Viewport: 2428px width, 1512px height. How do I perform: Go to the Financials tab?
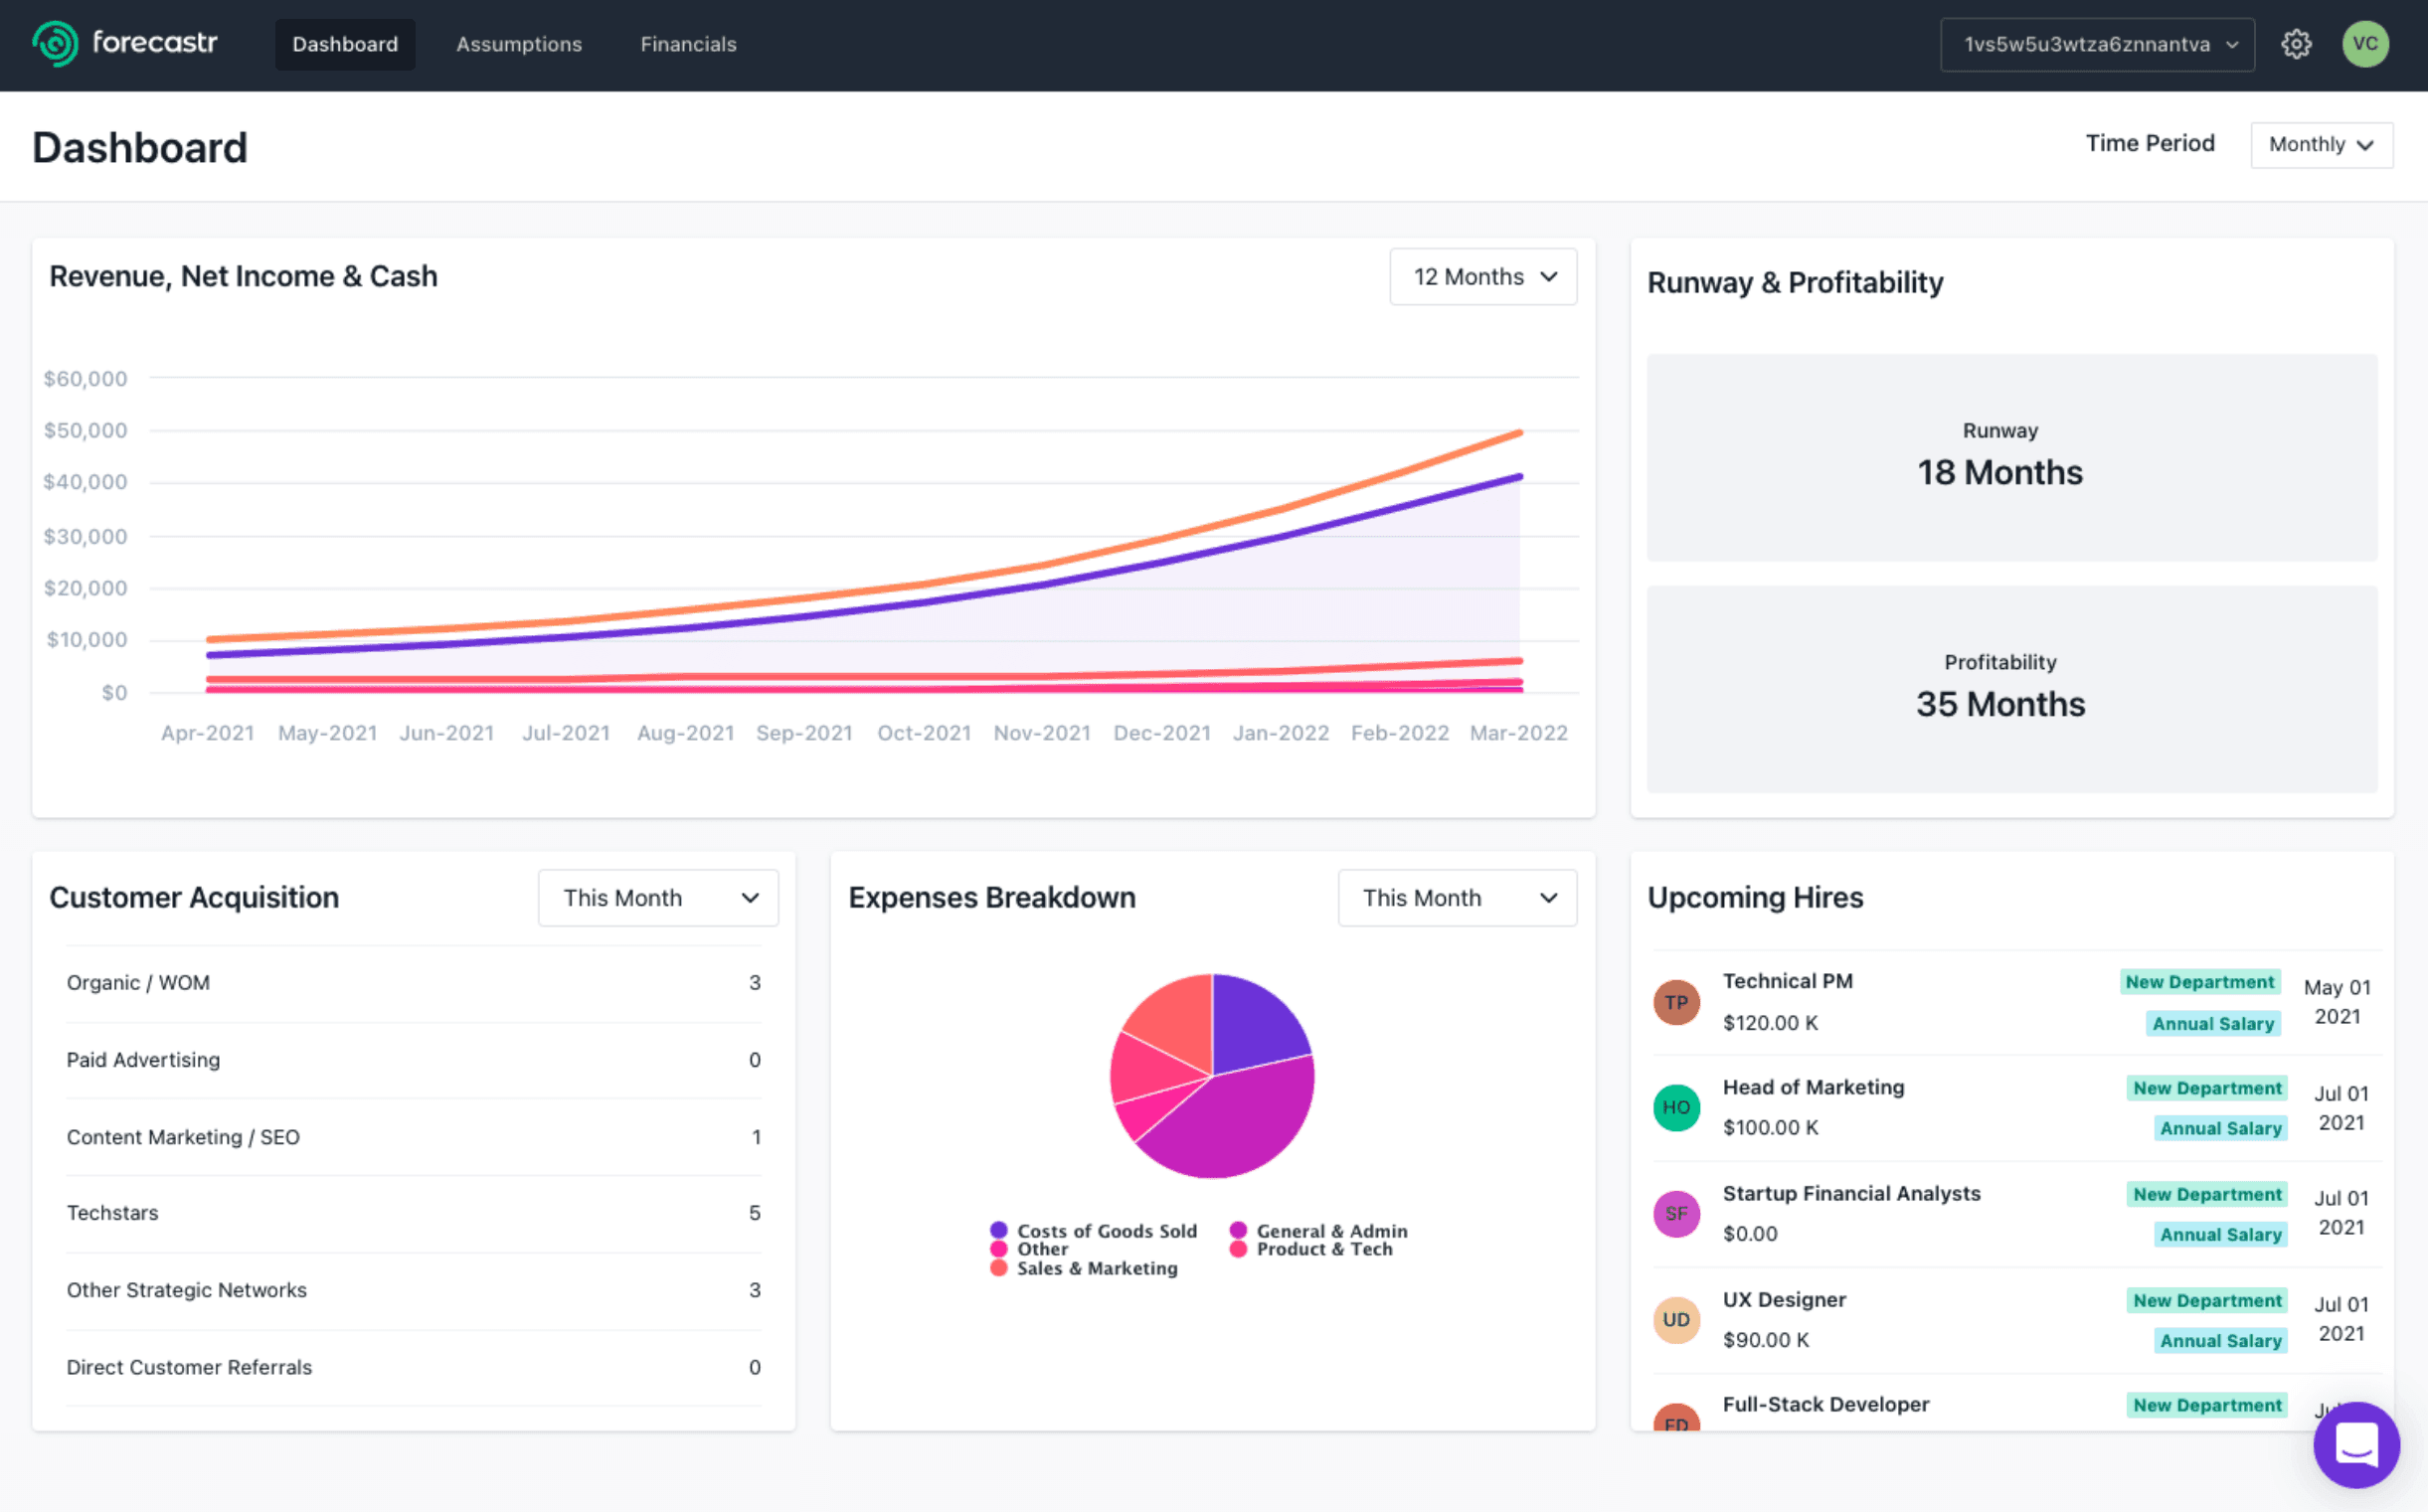click(x=688, y=44)
